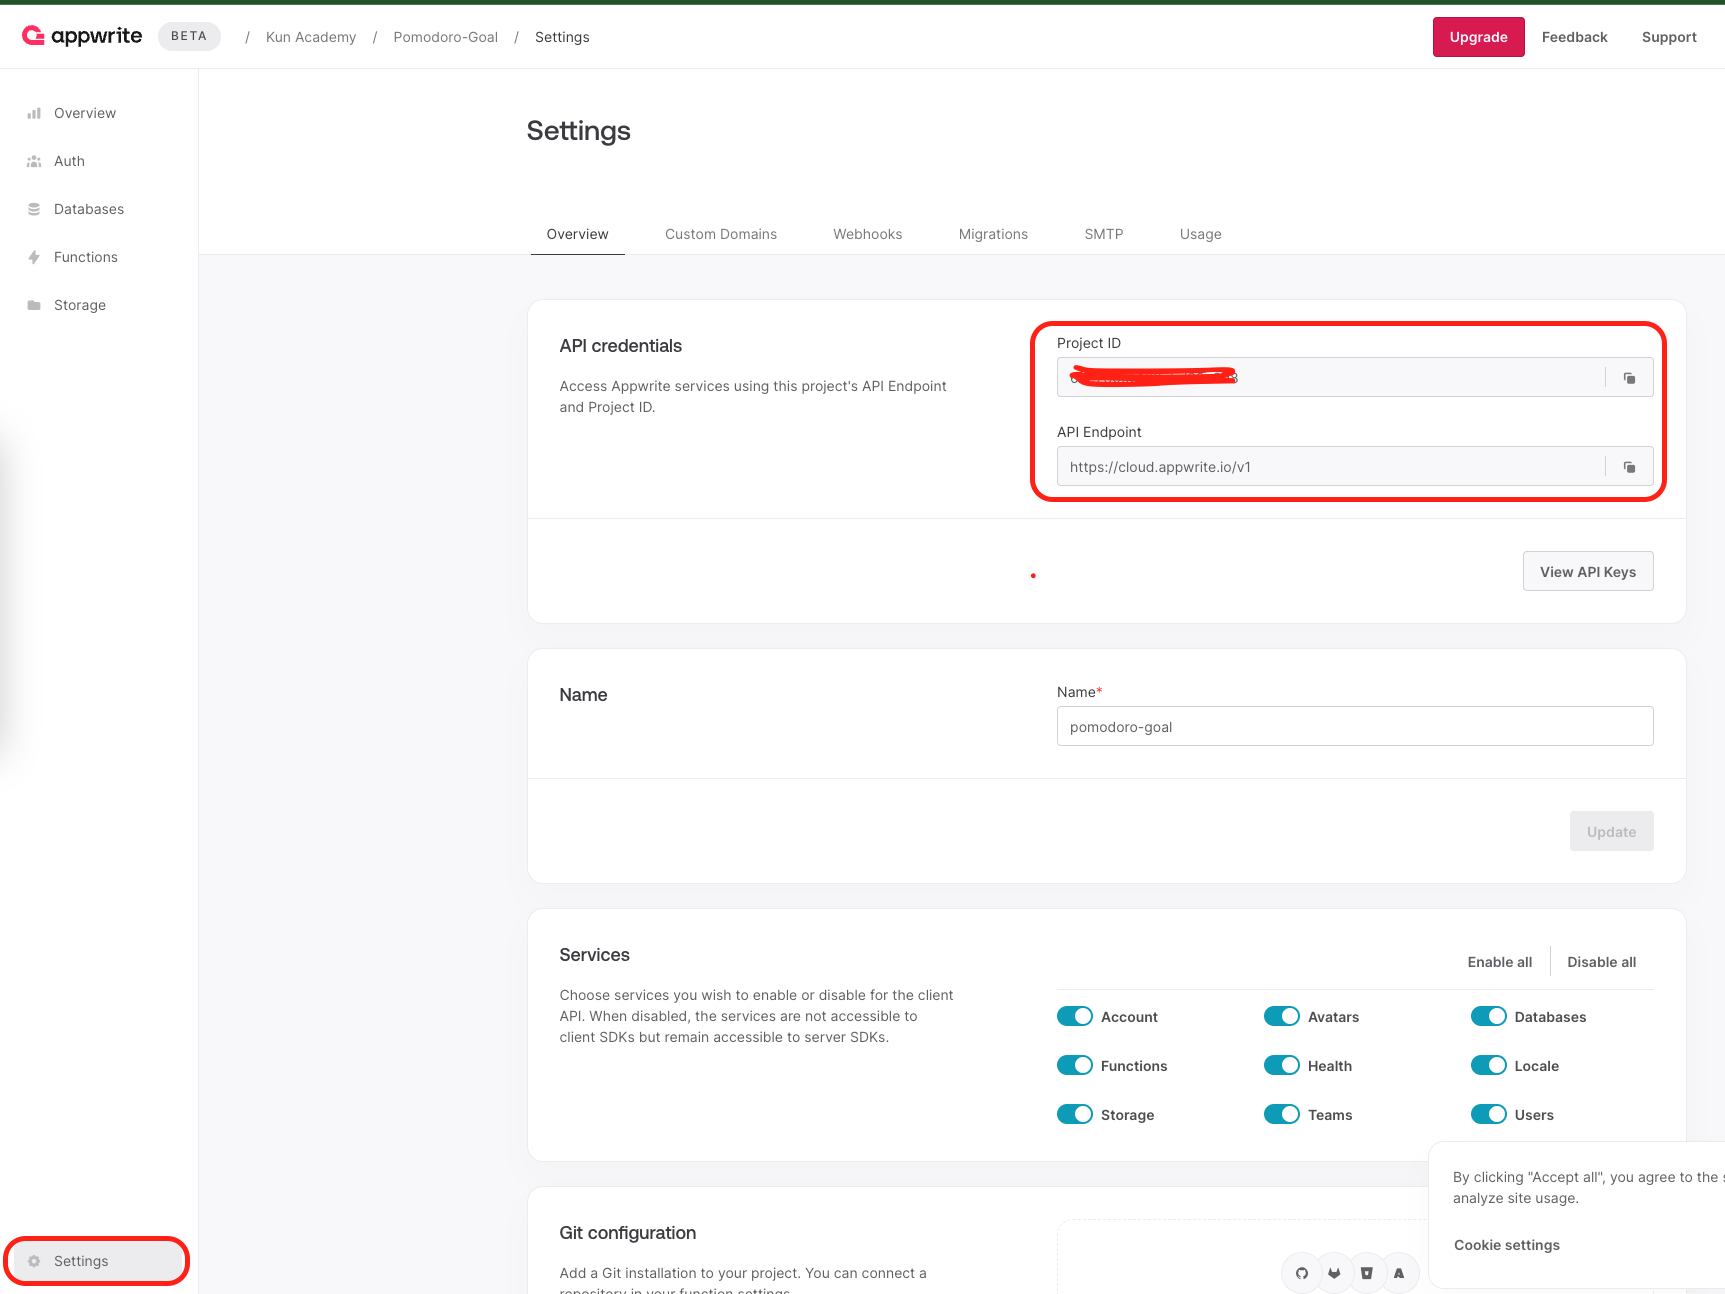Choose the Azure 'A' icon in Git configuration
1725x1294 pixels.
click(1399, 1273)
